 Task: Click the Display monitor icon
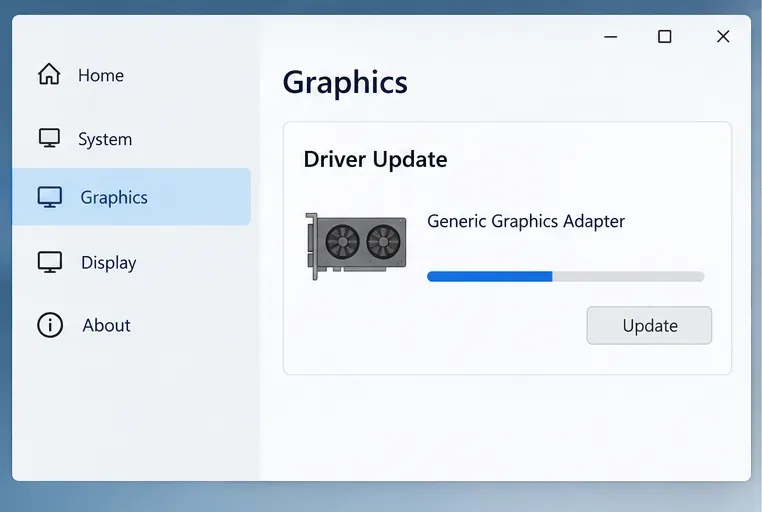click(50, 262)
